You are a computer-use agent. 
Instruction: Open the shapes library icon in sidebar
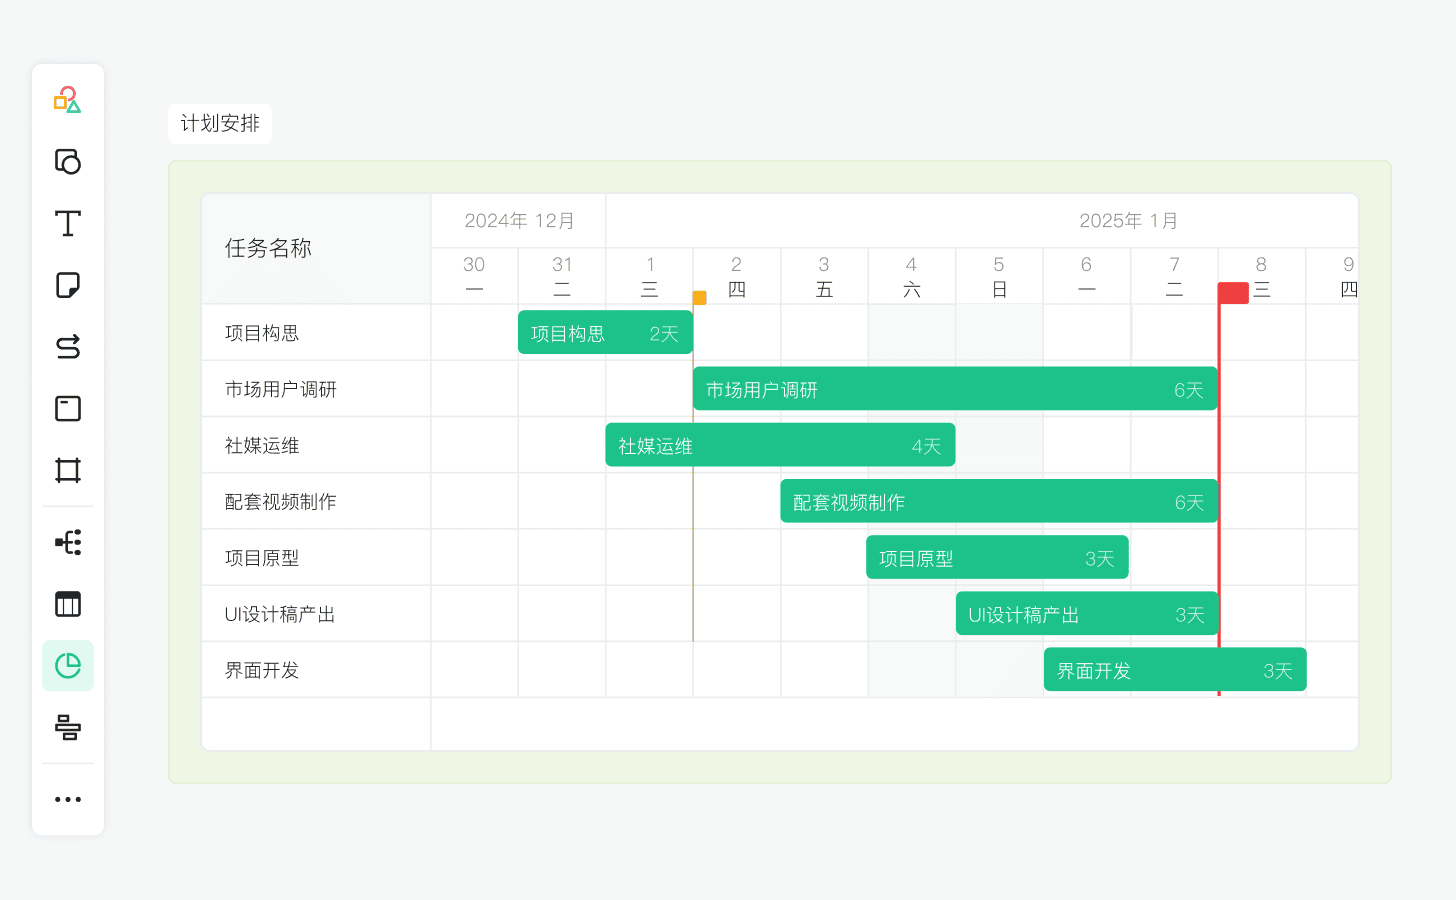(67, 100)
